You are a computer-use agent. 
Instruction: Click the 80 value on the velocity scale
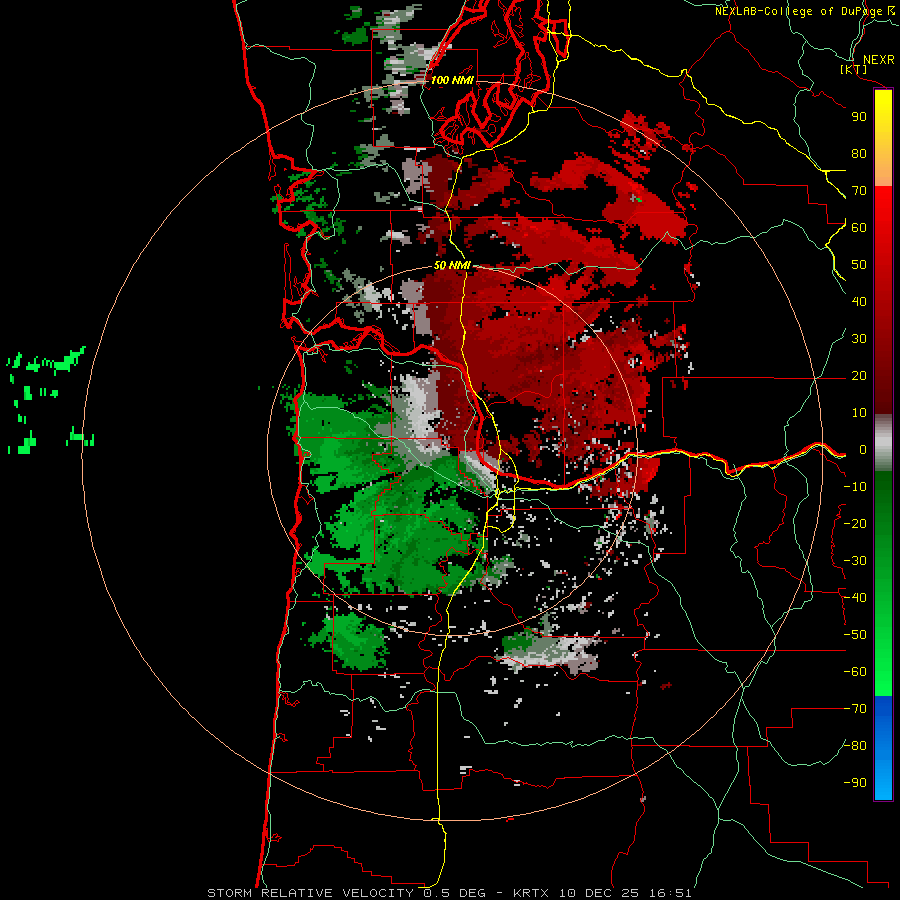[x=859, y=153]
